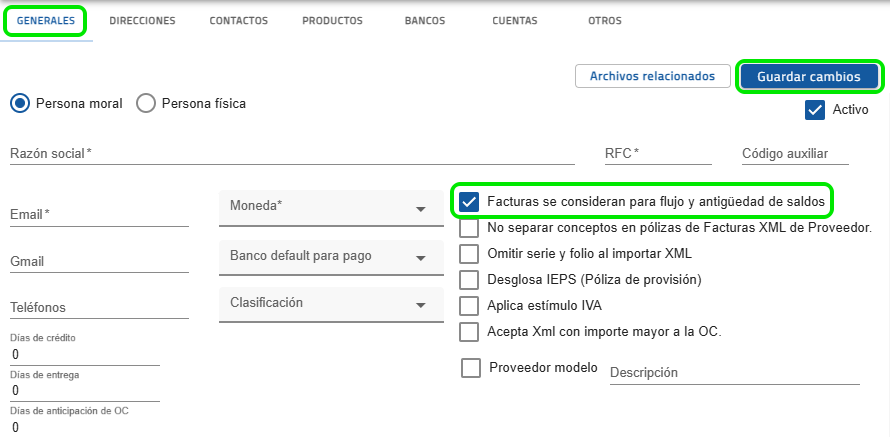Enable Omitir serie y folio checkbox
890x437 pixels.
(469, 253)
